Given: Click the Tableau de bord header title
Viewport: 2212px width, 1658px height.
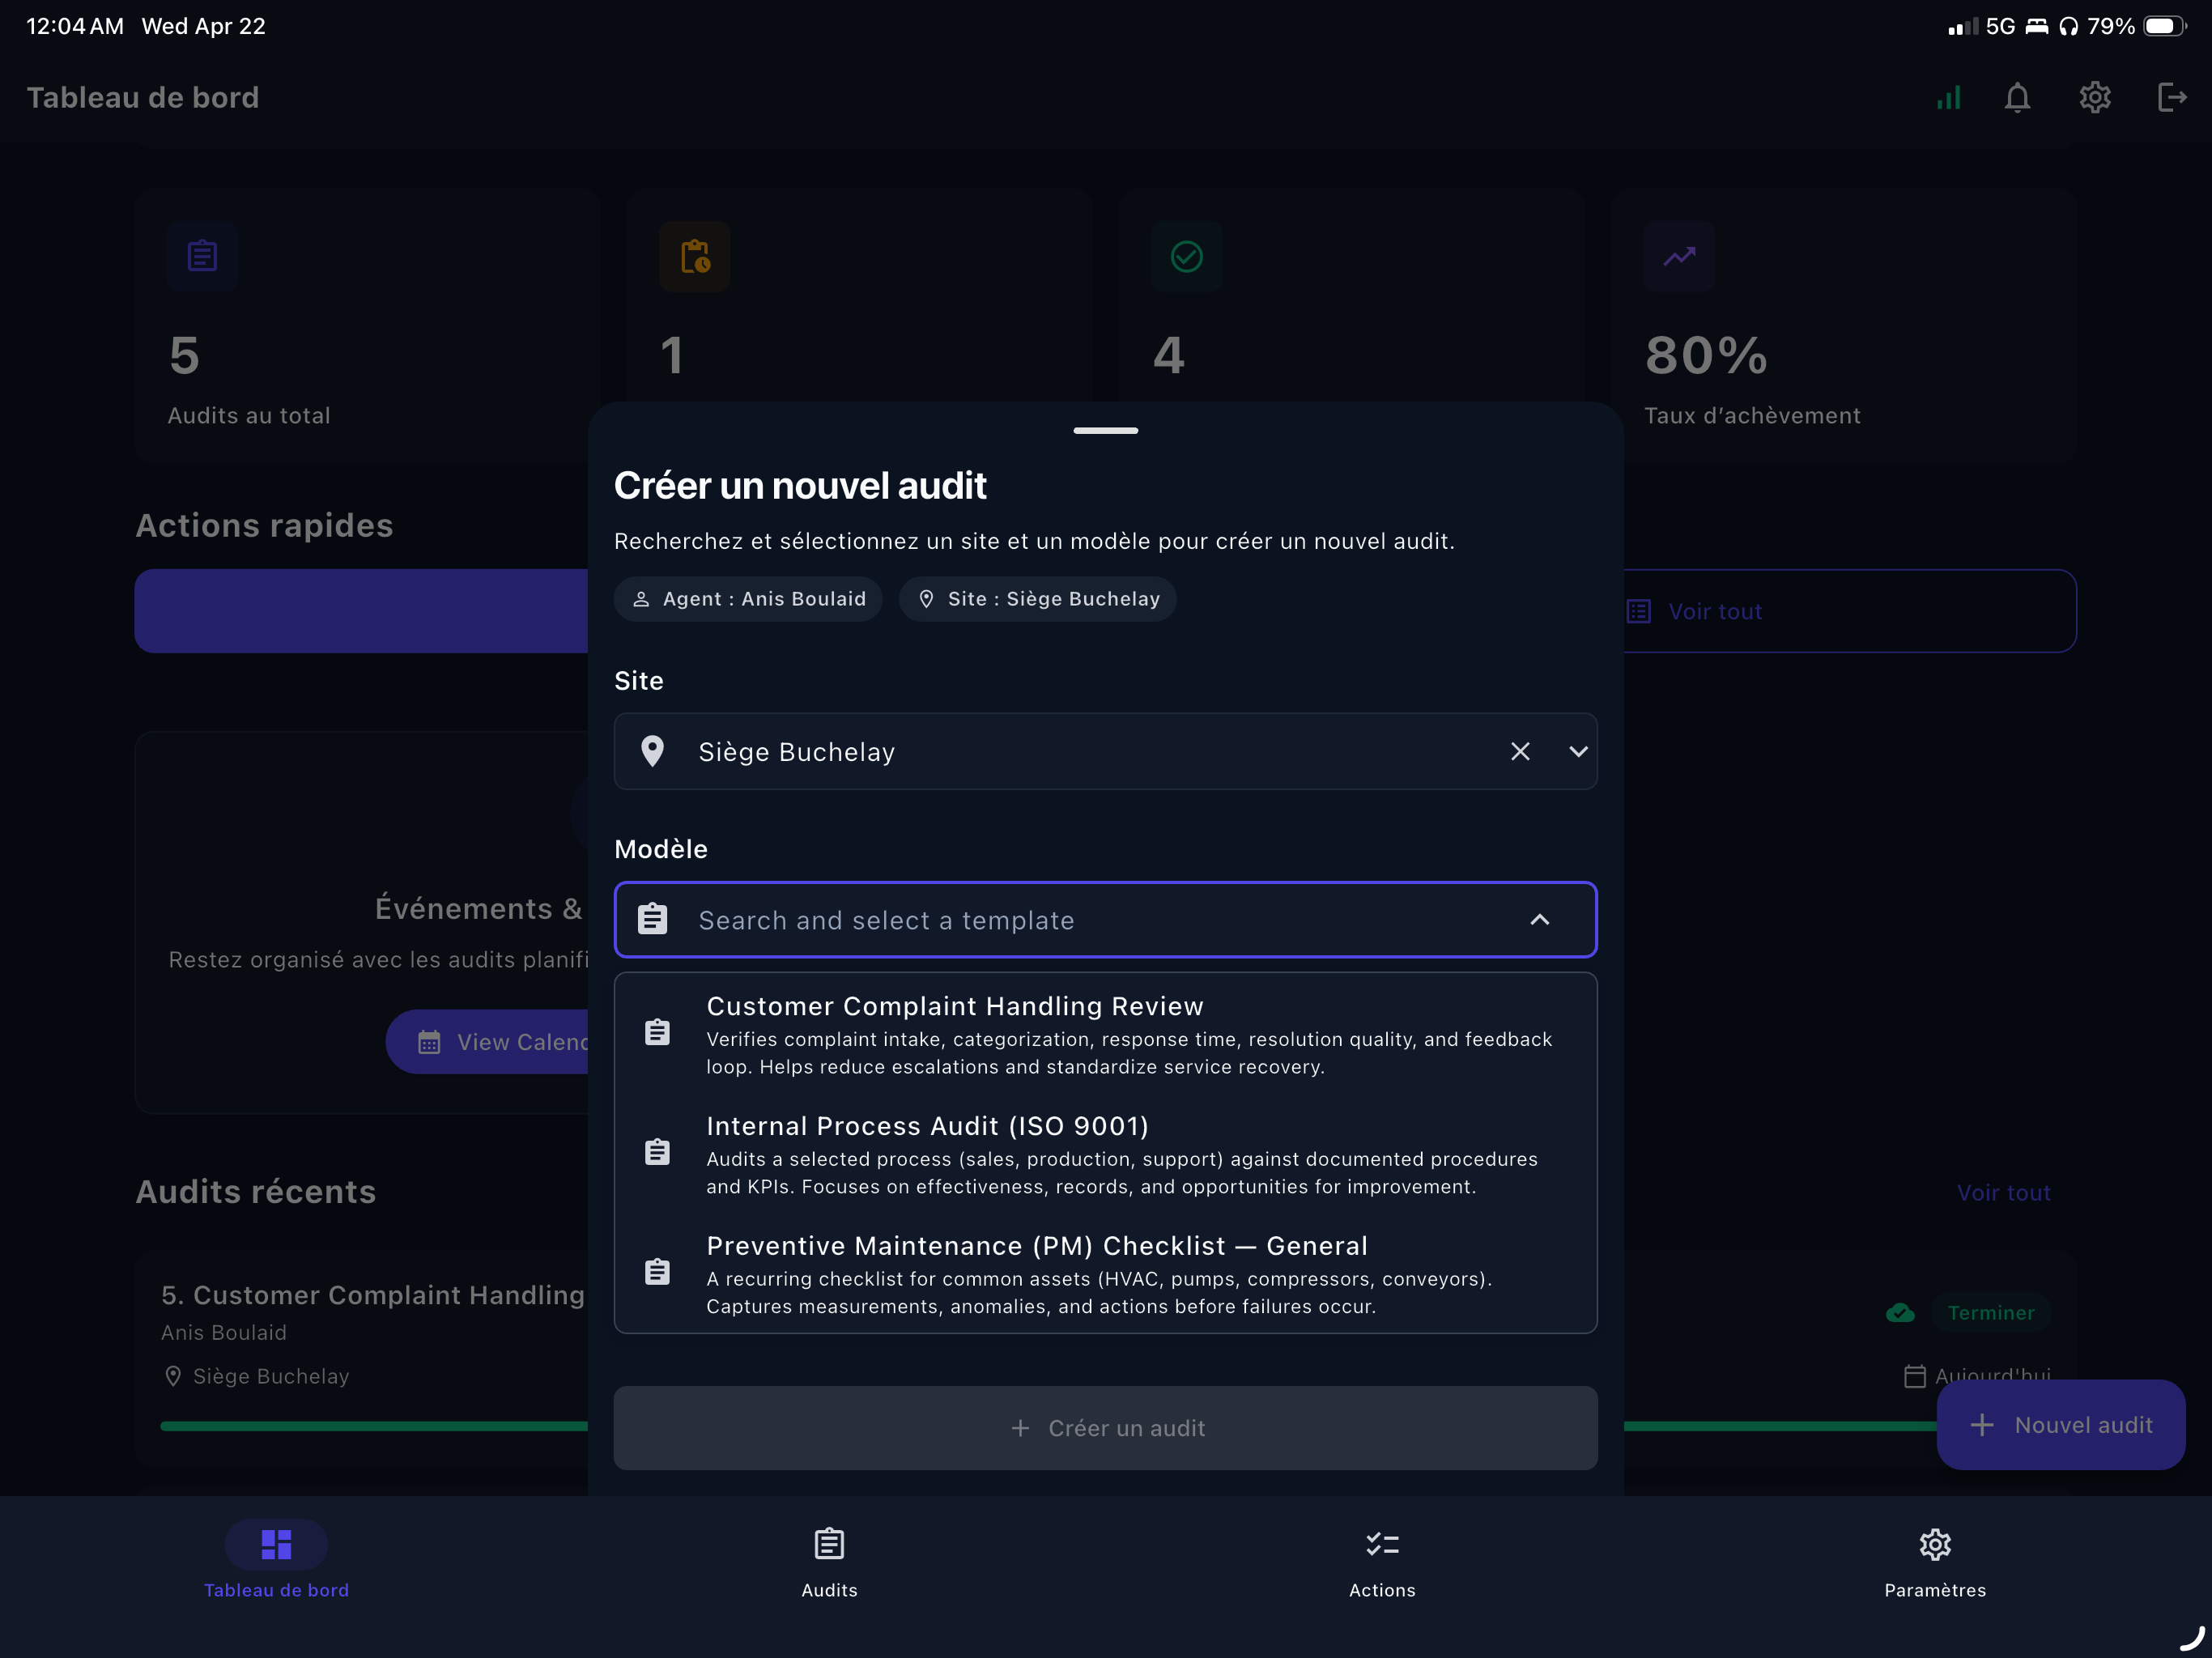Looking at the screenshot, I should pos(142,97).
